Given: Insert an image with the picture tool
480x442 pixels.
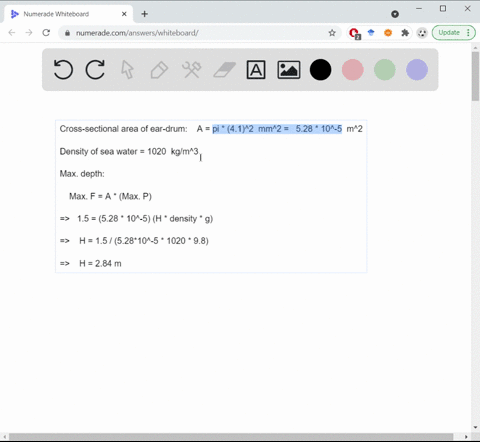Looking at the screenshot, I should (289, 70).
